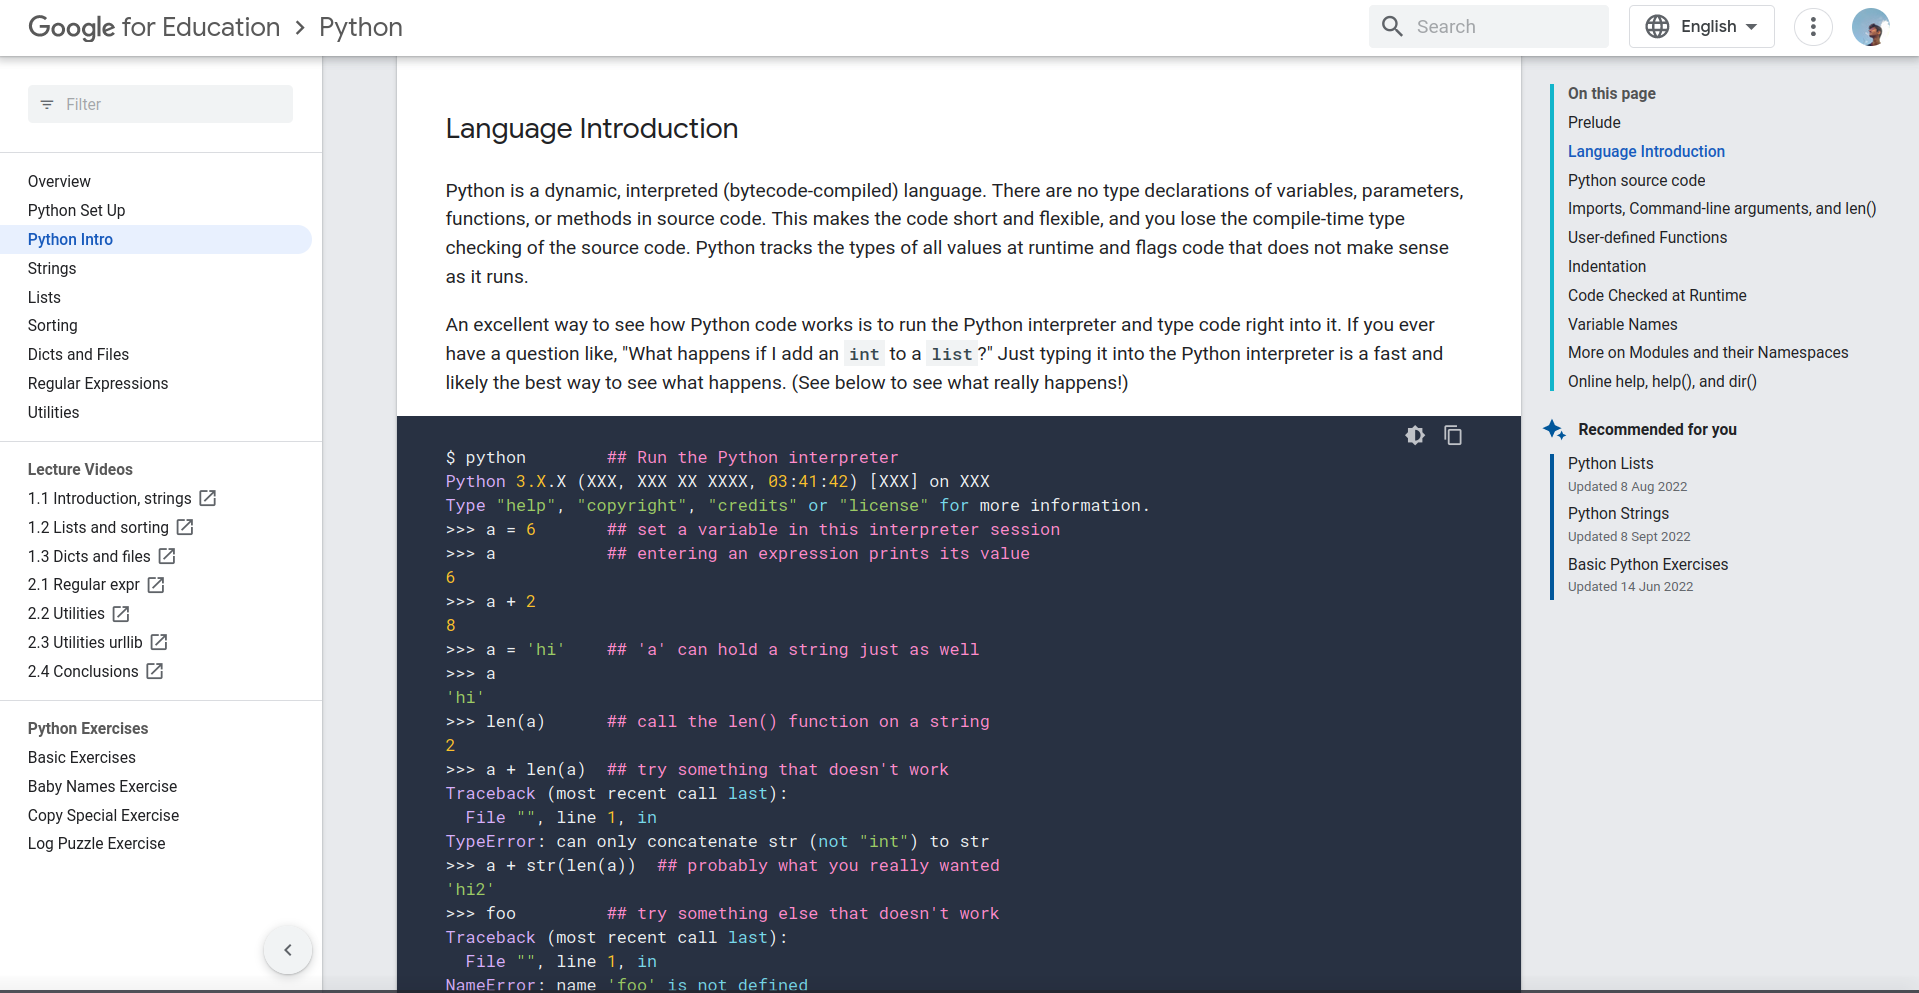Screen dimensions: 1919x993
Task: Jump to User-defined Functions section
Action: (x=1647, y=237)
